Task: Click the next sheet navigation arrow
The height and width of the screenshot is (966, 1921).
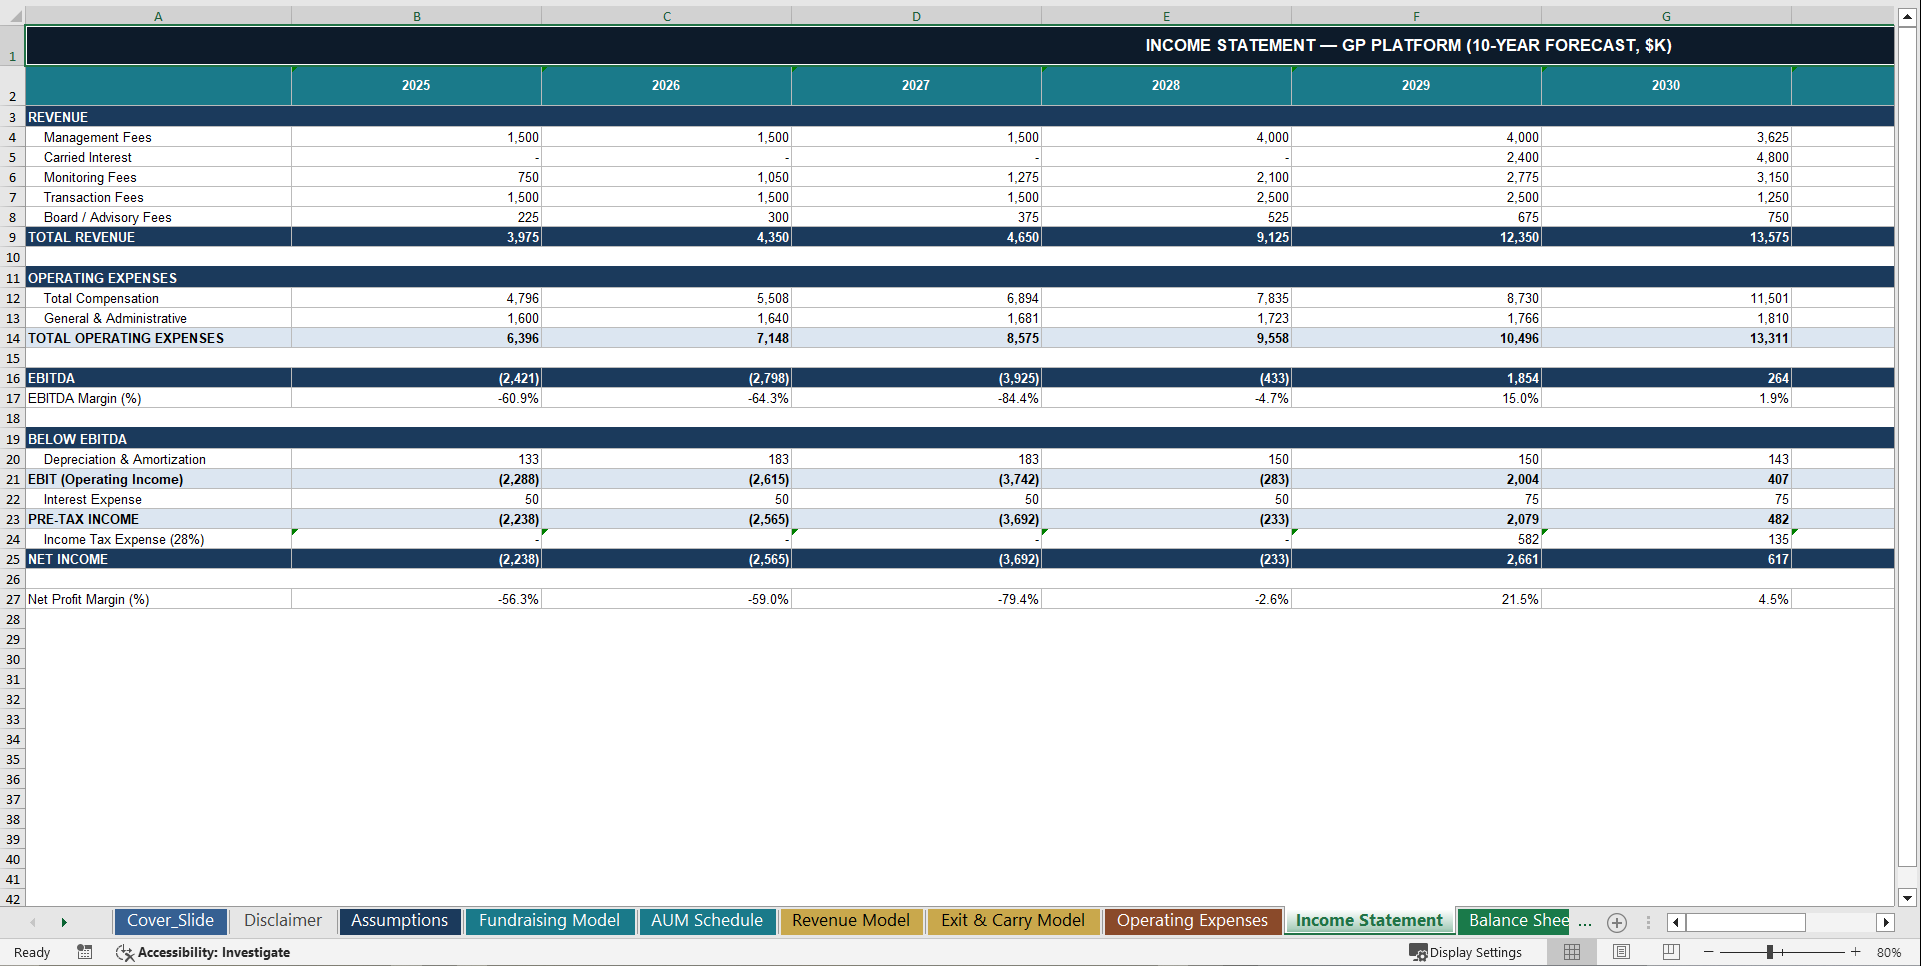Action: pos(64,922)
